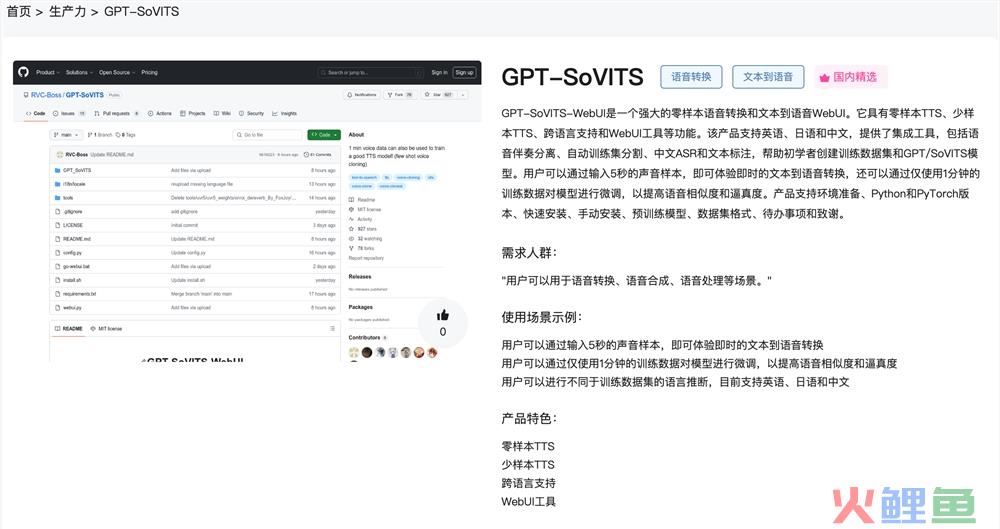1000x529 pixels.
Task: Click the webui.py file icon
Action: pos(57,308)
